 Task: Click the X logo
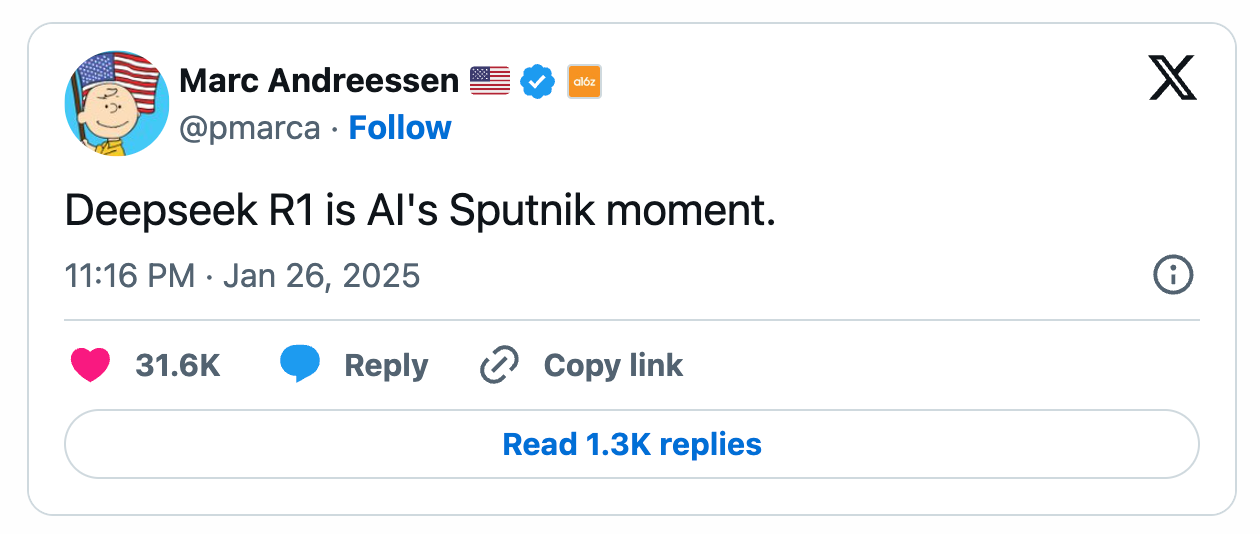(1173, 78)
